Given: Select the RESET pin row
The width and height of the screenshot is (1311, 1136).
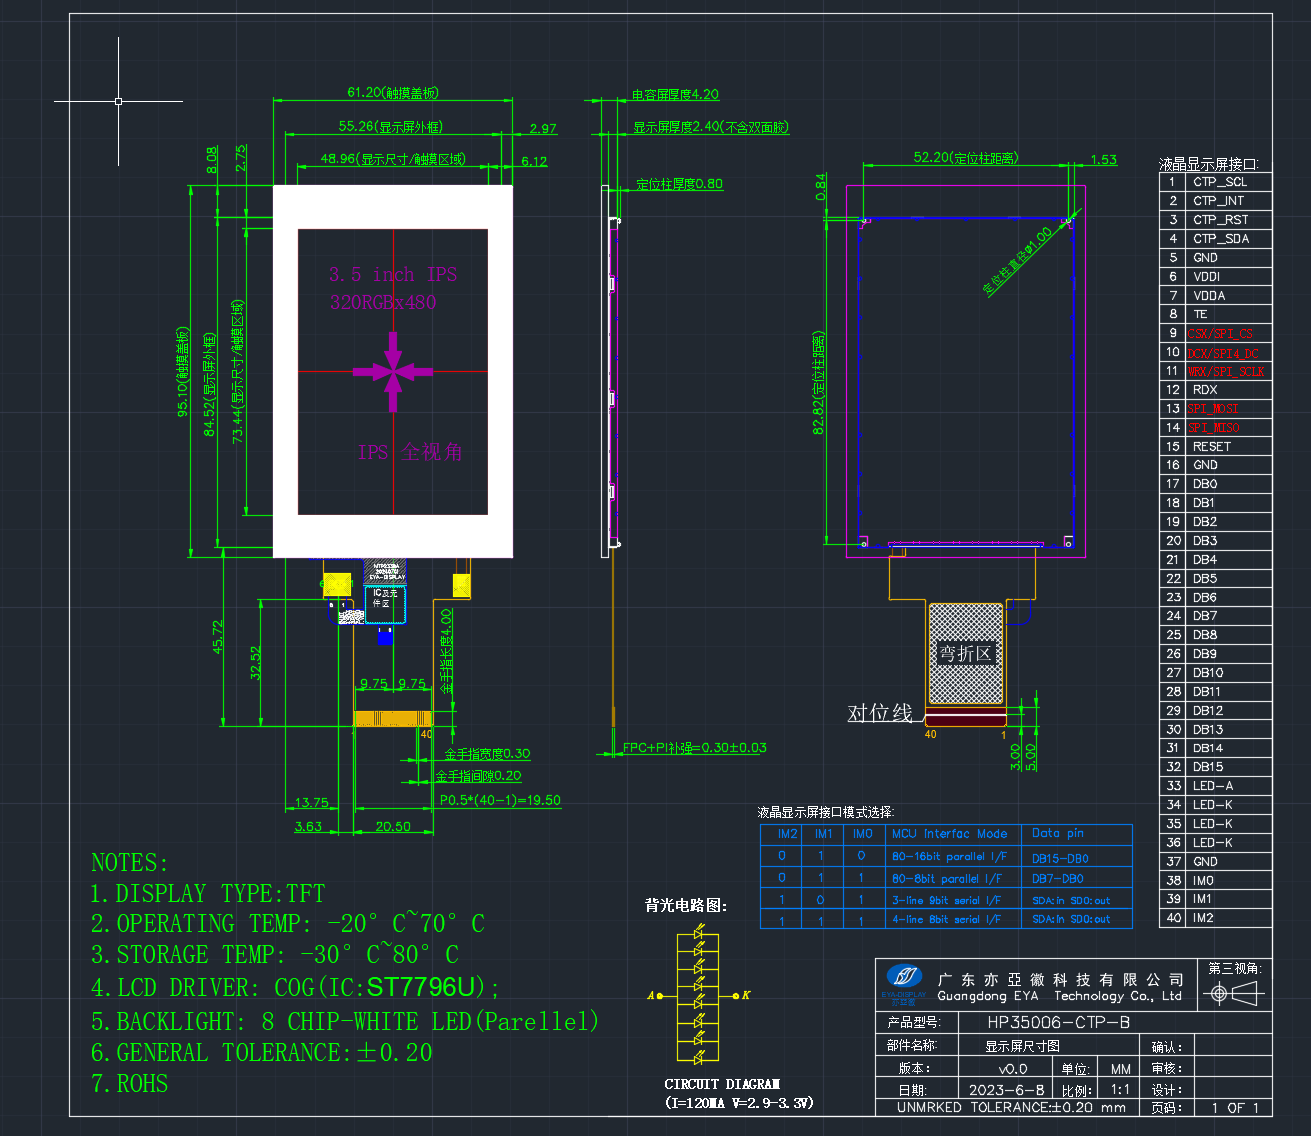Looking at the screenshot, I should [x=1215, y=447].
